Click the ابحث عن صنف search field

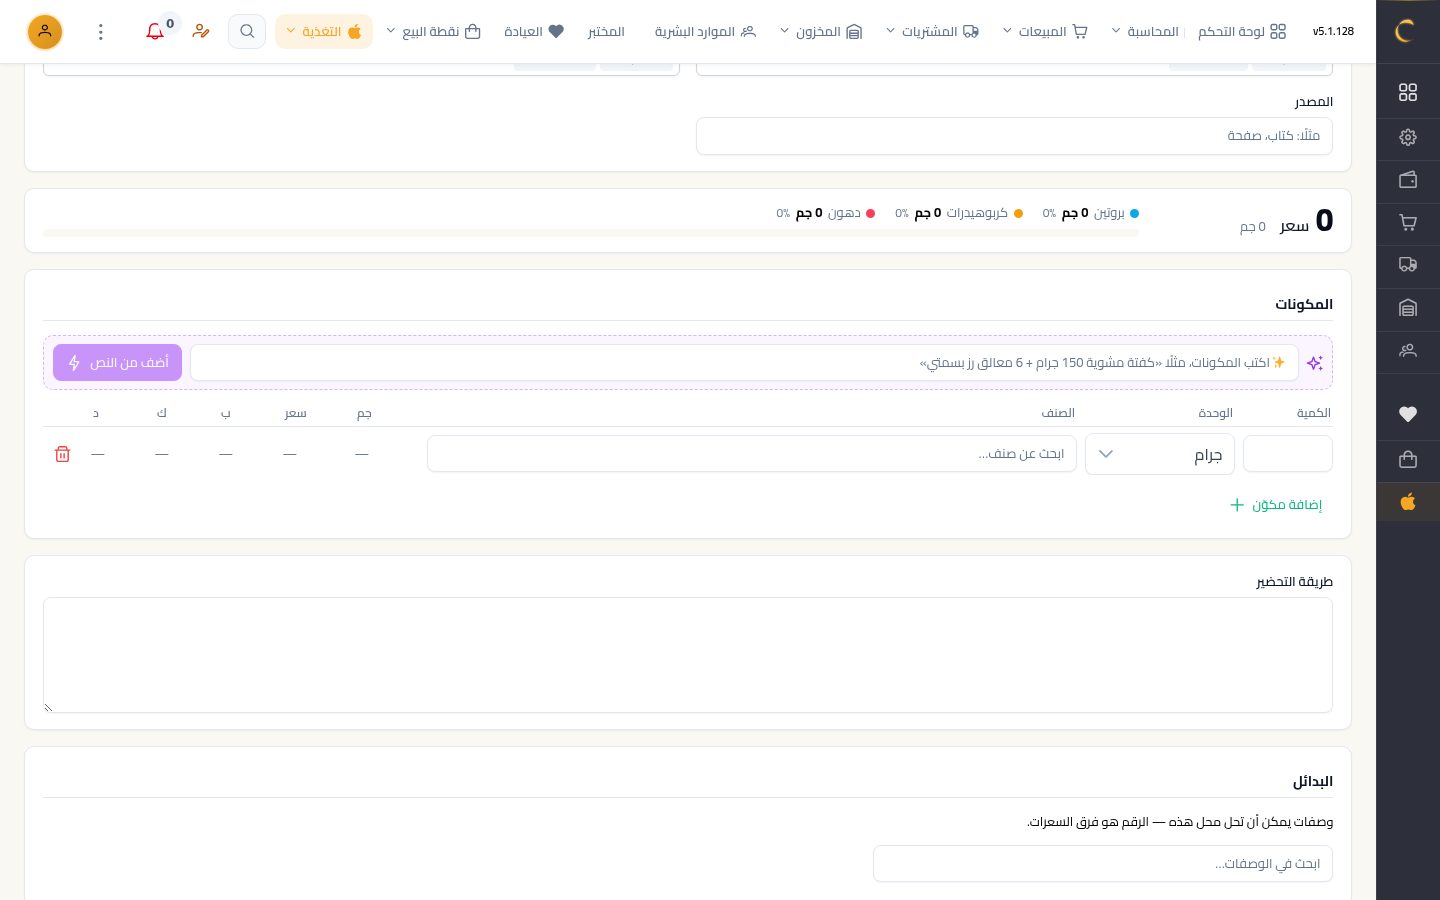click(x=752, y=454)
